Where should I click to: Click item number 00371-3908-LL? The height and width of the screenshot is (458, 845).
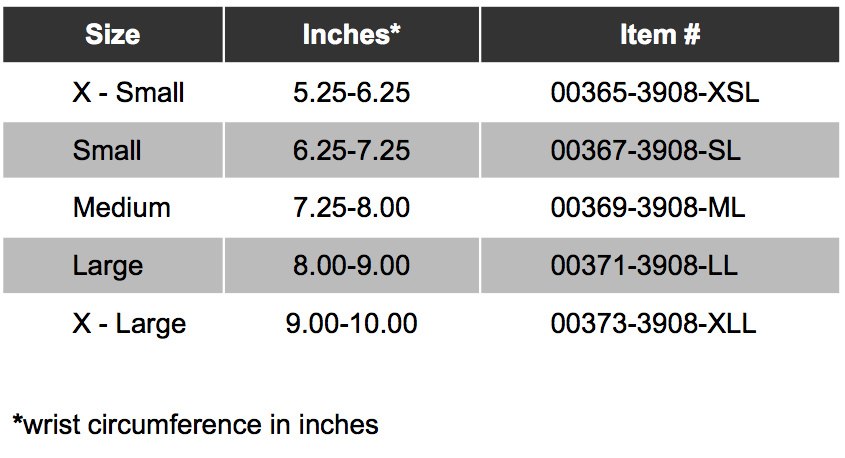647,266
